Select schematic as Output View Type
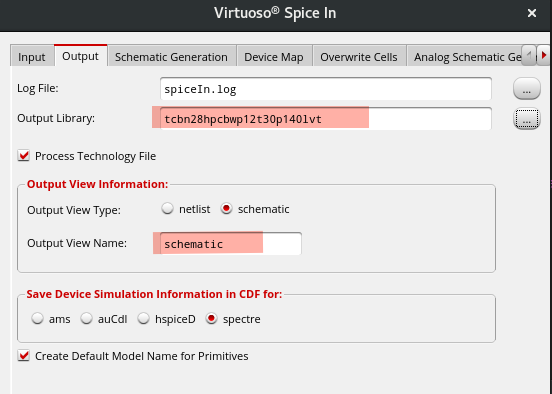 (226, 209)
